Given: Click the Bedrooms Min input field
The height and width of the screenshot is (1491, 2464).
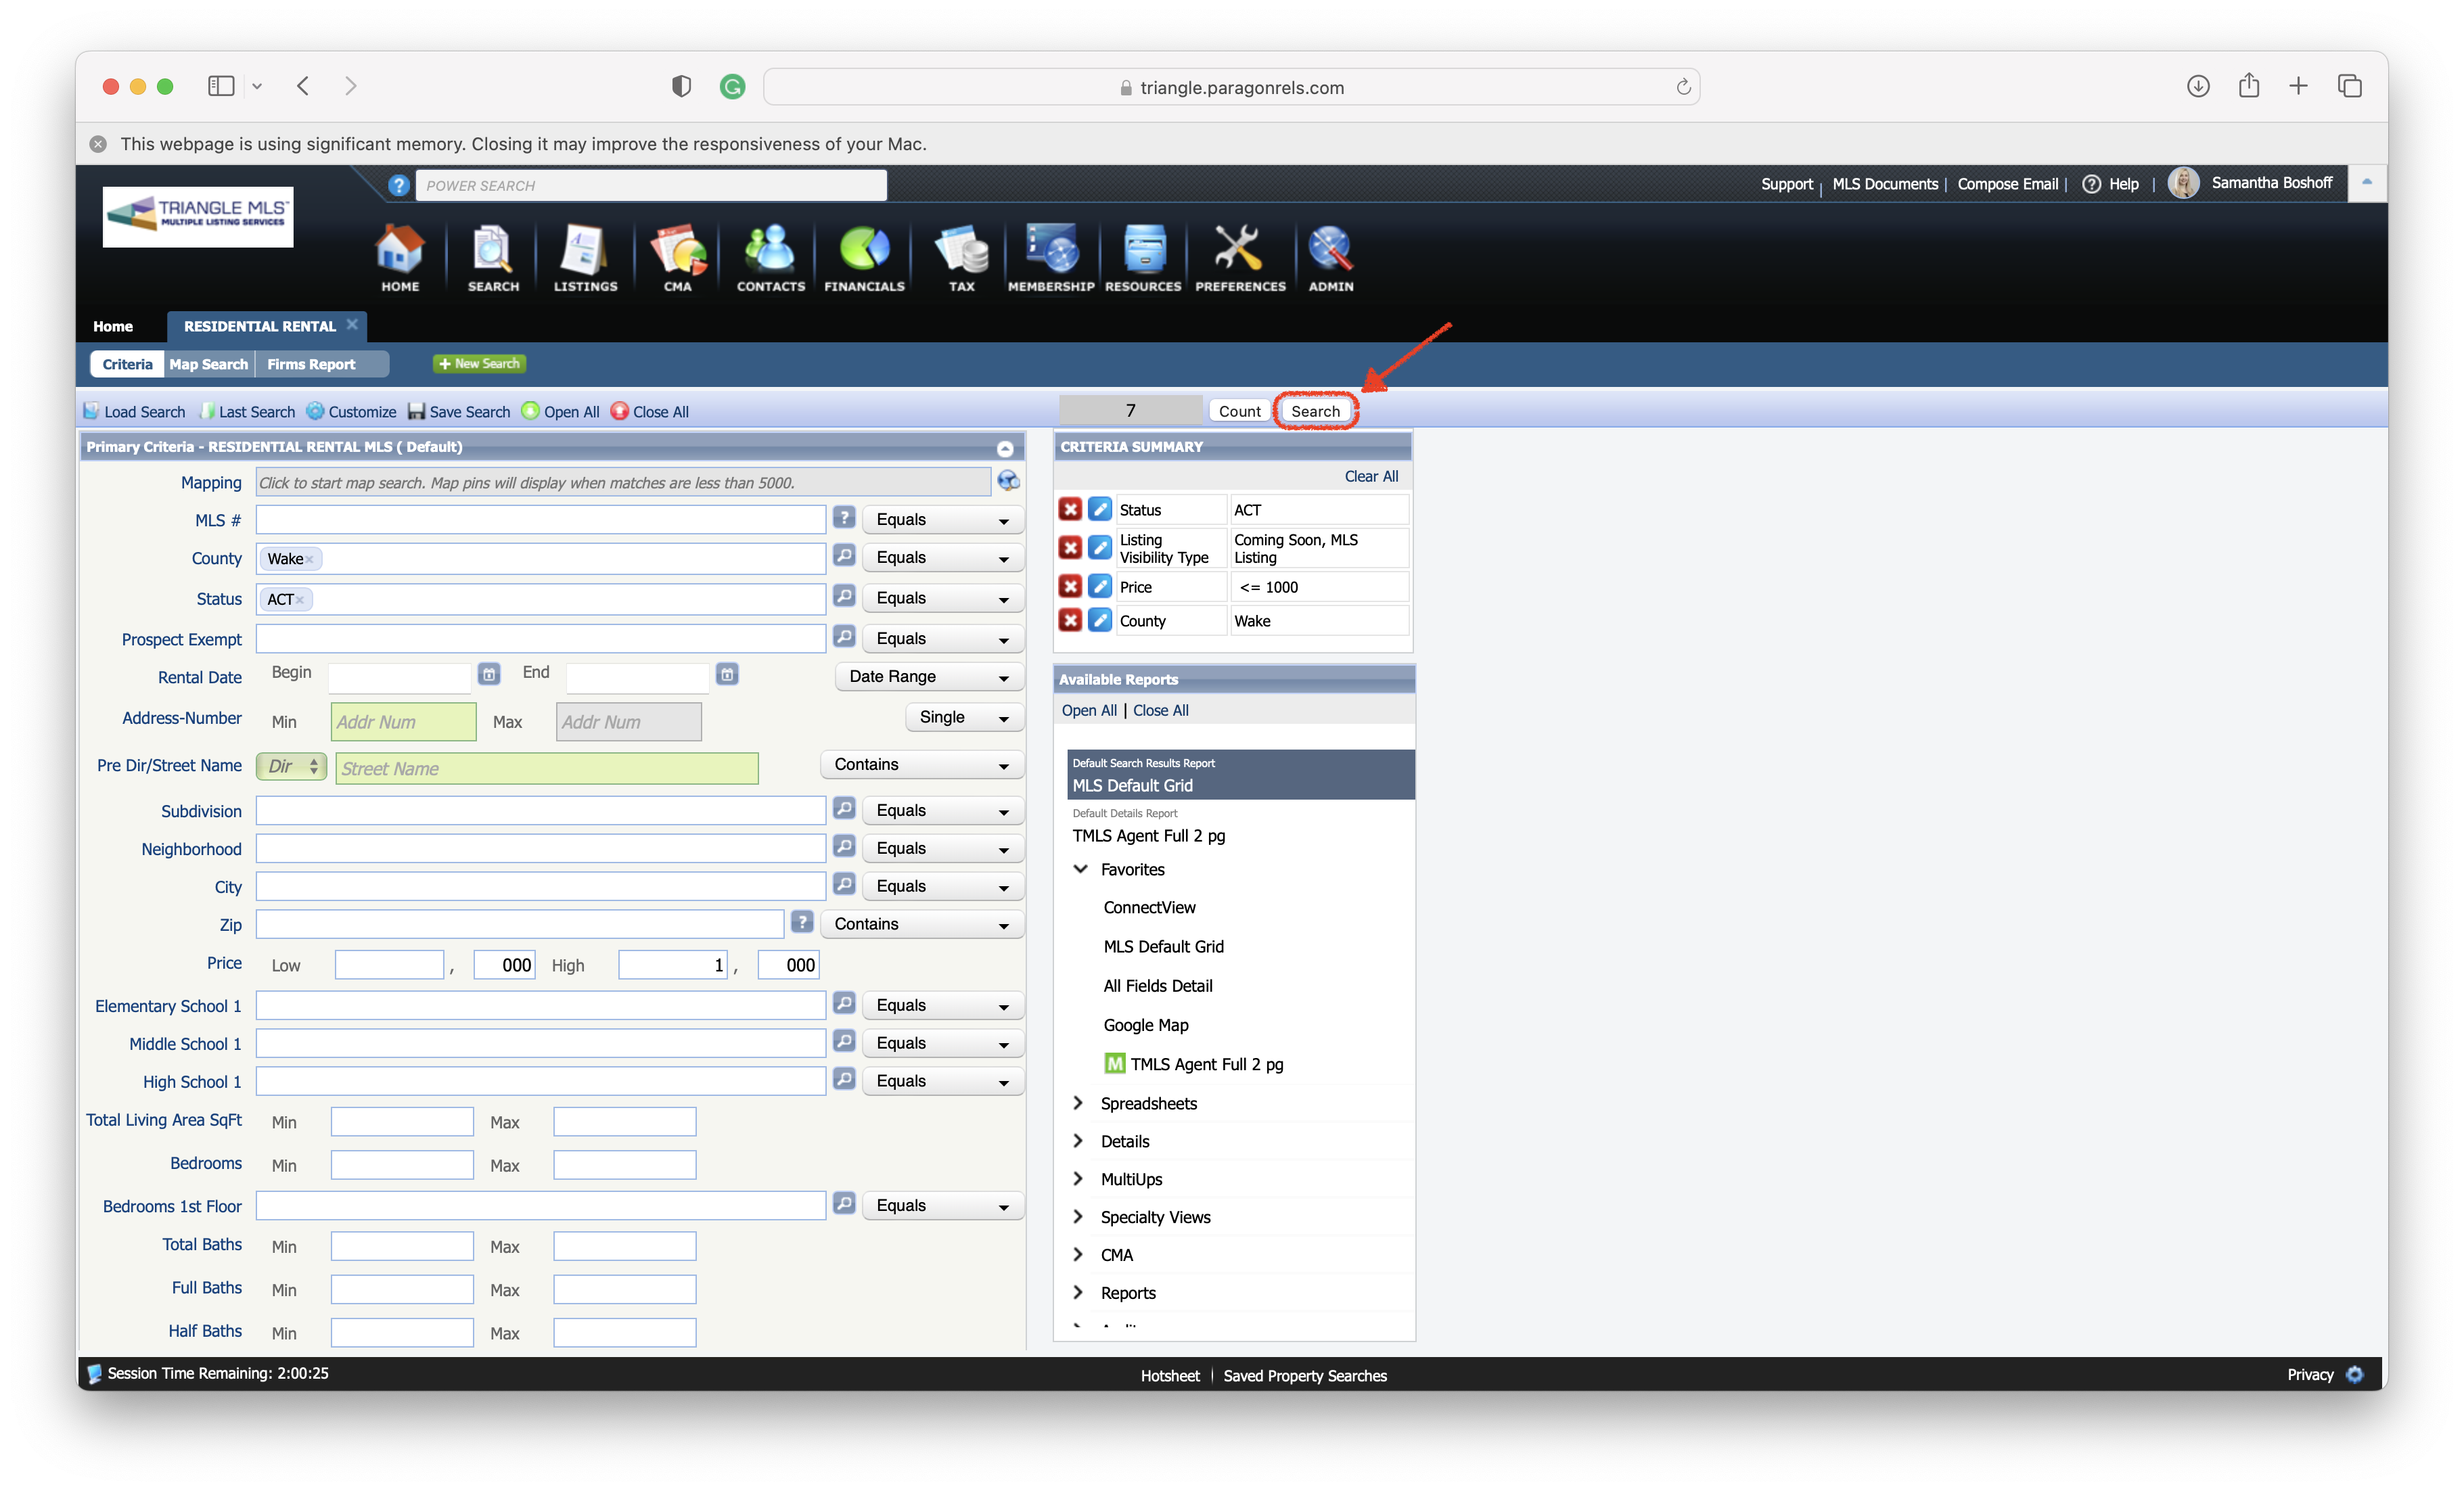Looking at the screenshot, I should [402, 1164].
